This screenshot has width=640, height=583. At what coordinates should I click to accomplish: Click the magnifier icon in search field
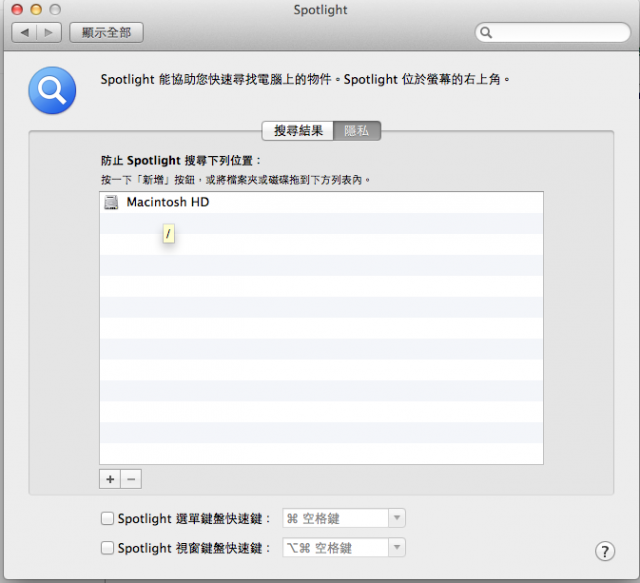point(486,33)
